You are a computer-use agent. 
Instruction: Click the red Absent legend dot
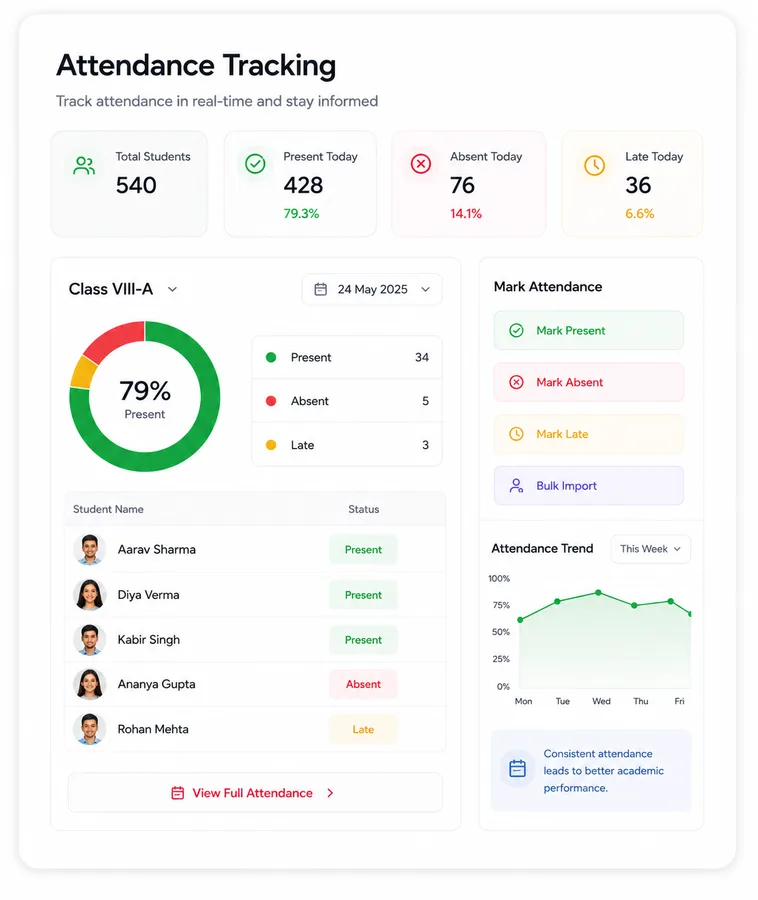tap(271, 401)
